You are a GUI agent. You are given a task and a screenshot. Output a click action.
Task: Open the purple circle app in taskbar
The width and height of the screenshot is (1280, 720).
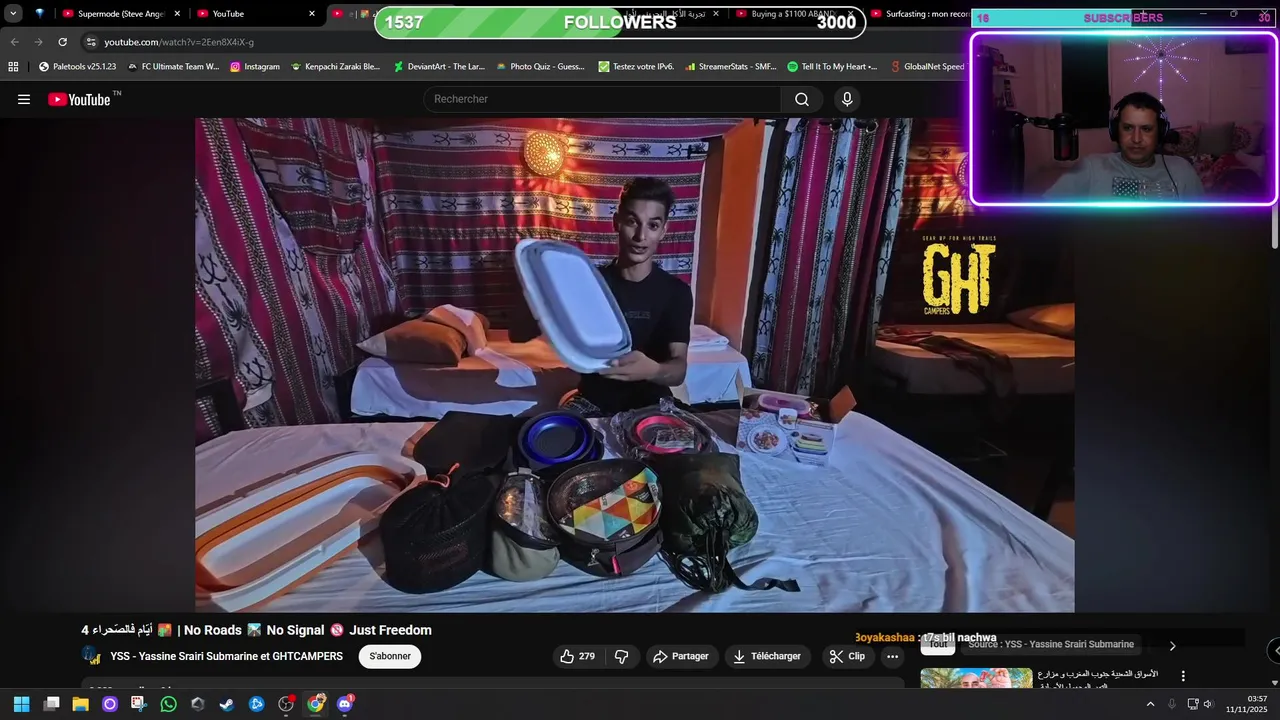(110, 704)
